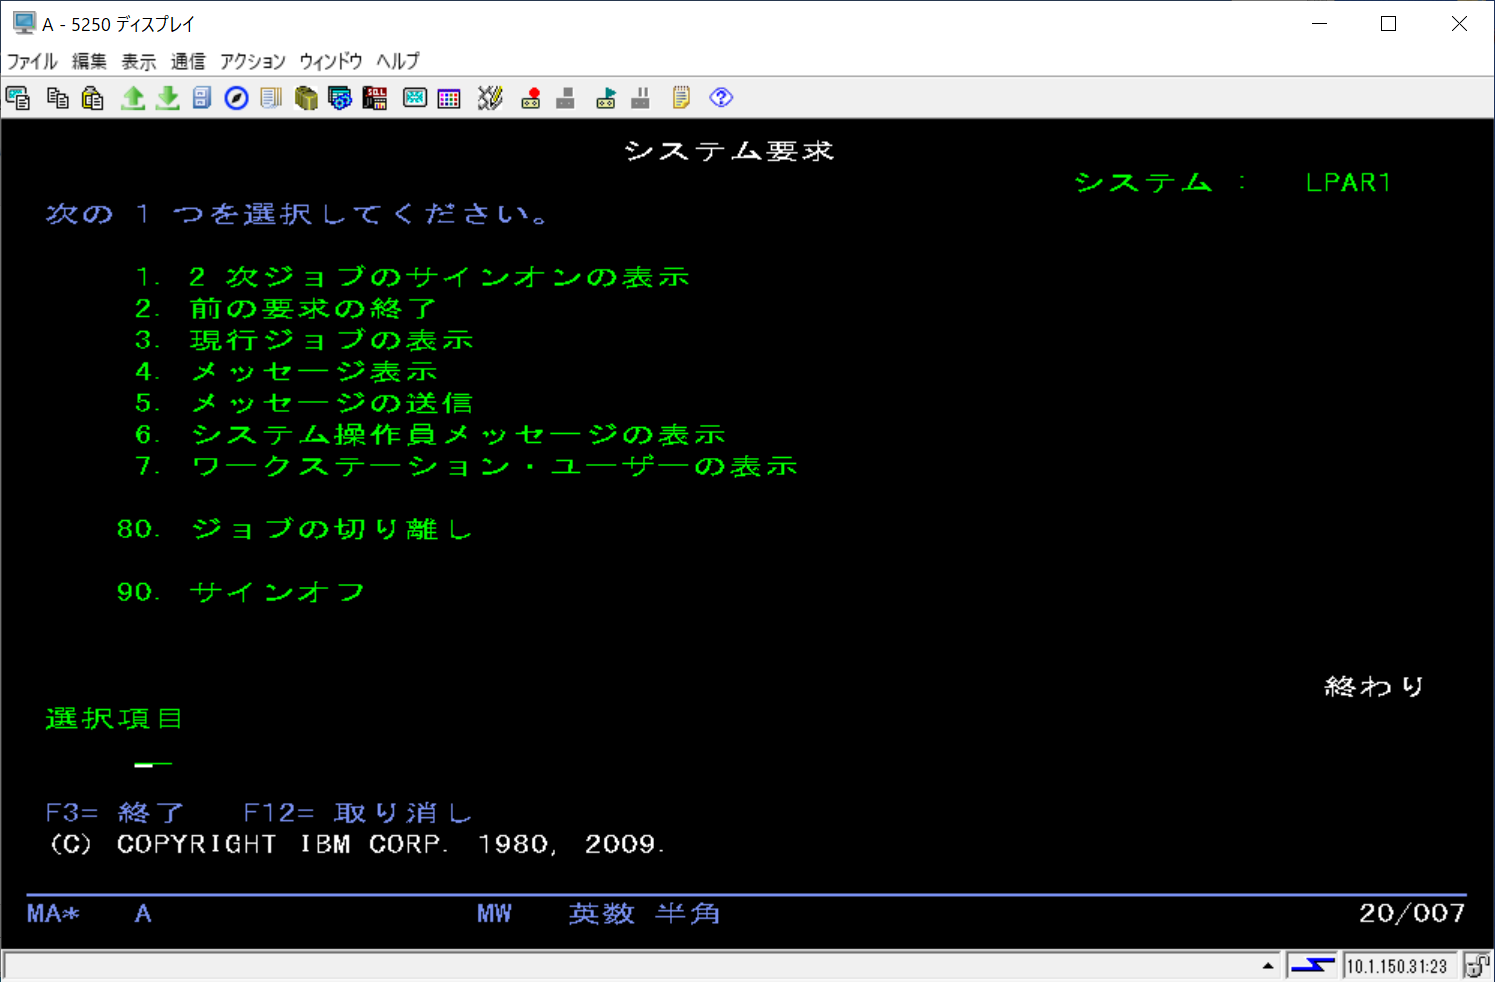Click the teal display screen icon
This screenshot has width=1495, height=982.
[x=415, y=98]
